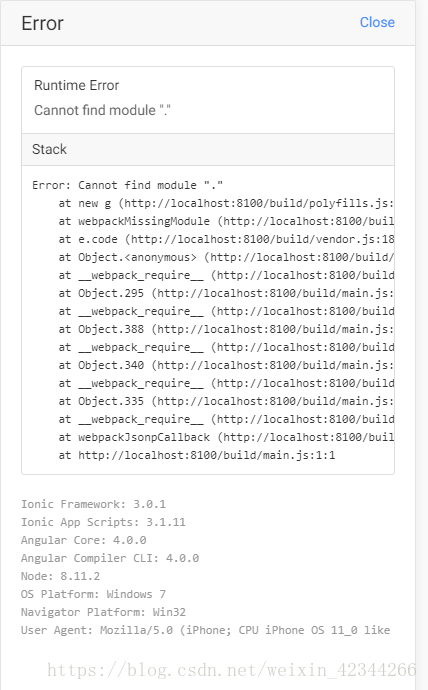Close the Error dialog

pos(377,22)
